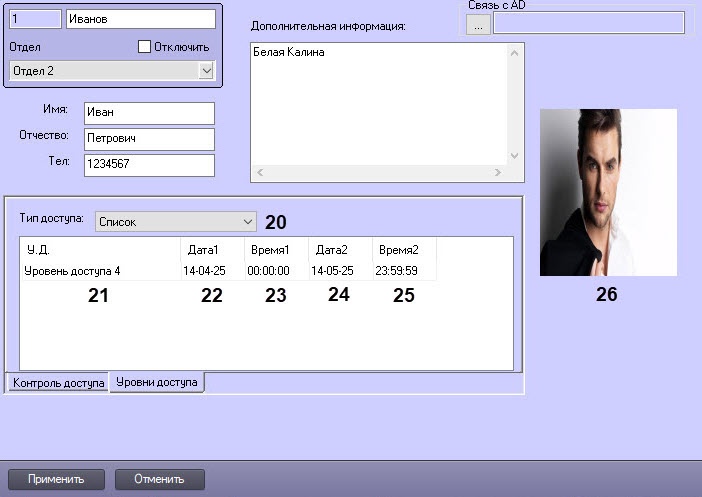Image resolution: width=702 pixels, height=497 pixels.
Task: Click the scroll right arrow in additional info box
Action: 499,172
